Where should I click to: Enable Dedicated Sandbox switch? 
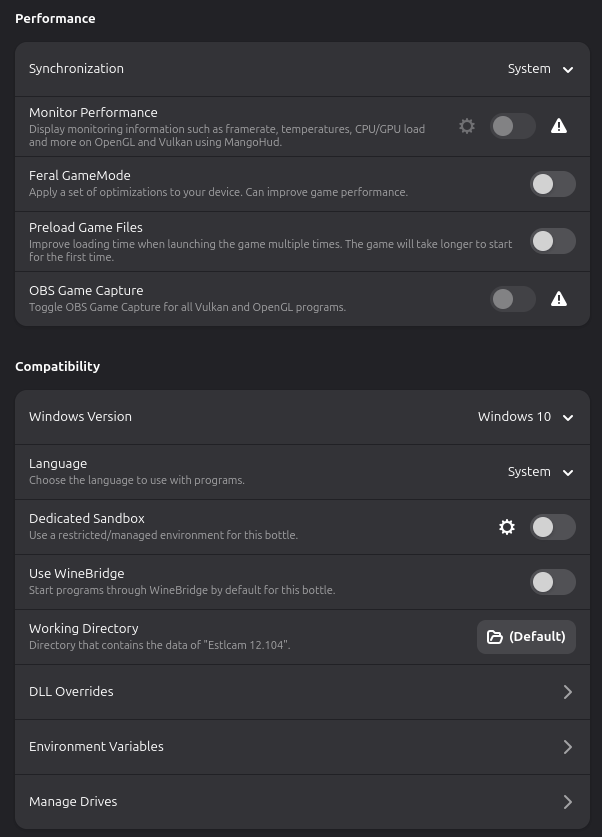(552, 527)
